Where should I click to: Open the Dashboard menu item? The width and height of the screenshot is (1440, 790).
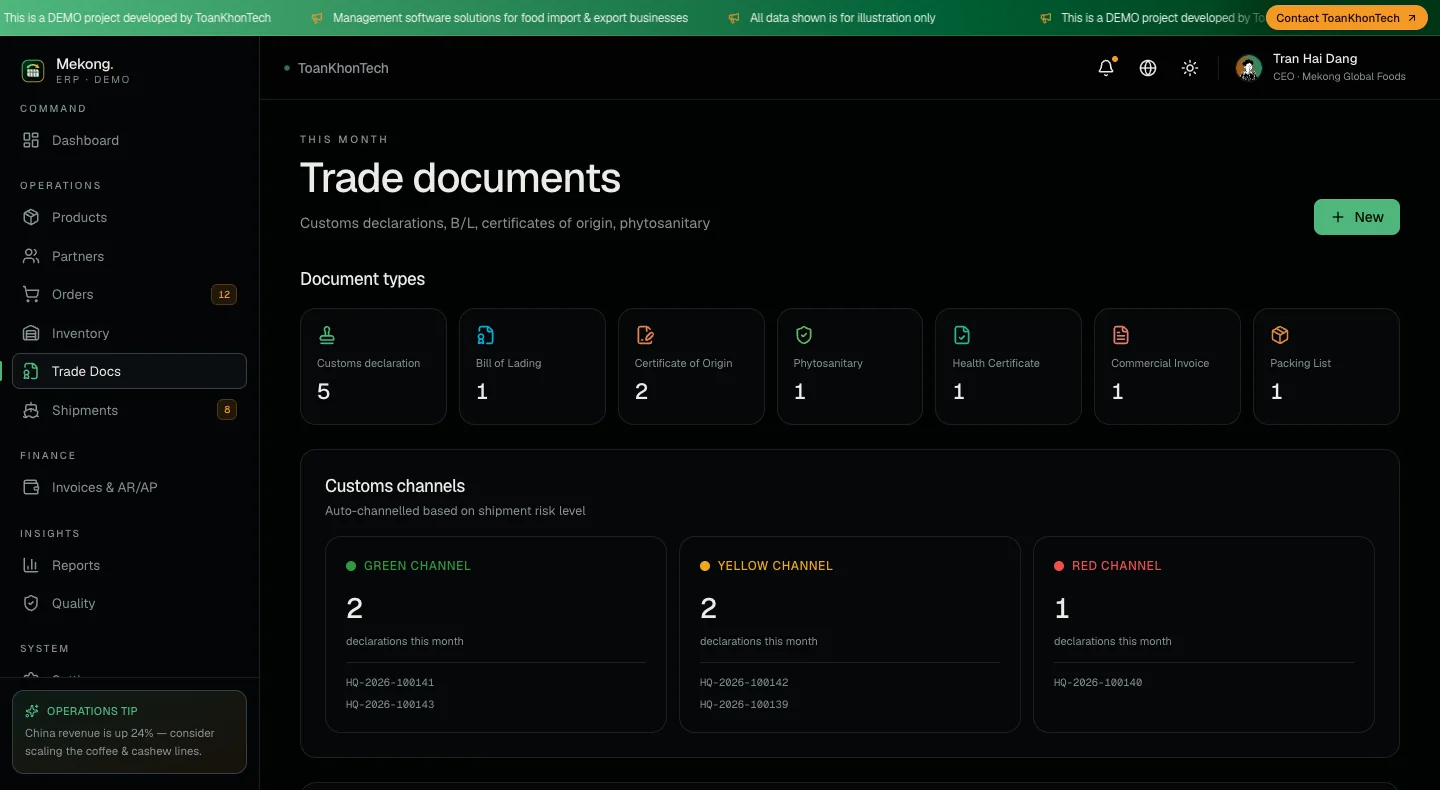(x=129, y=141)
